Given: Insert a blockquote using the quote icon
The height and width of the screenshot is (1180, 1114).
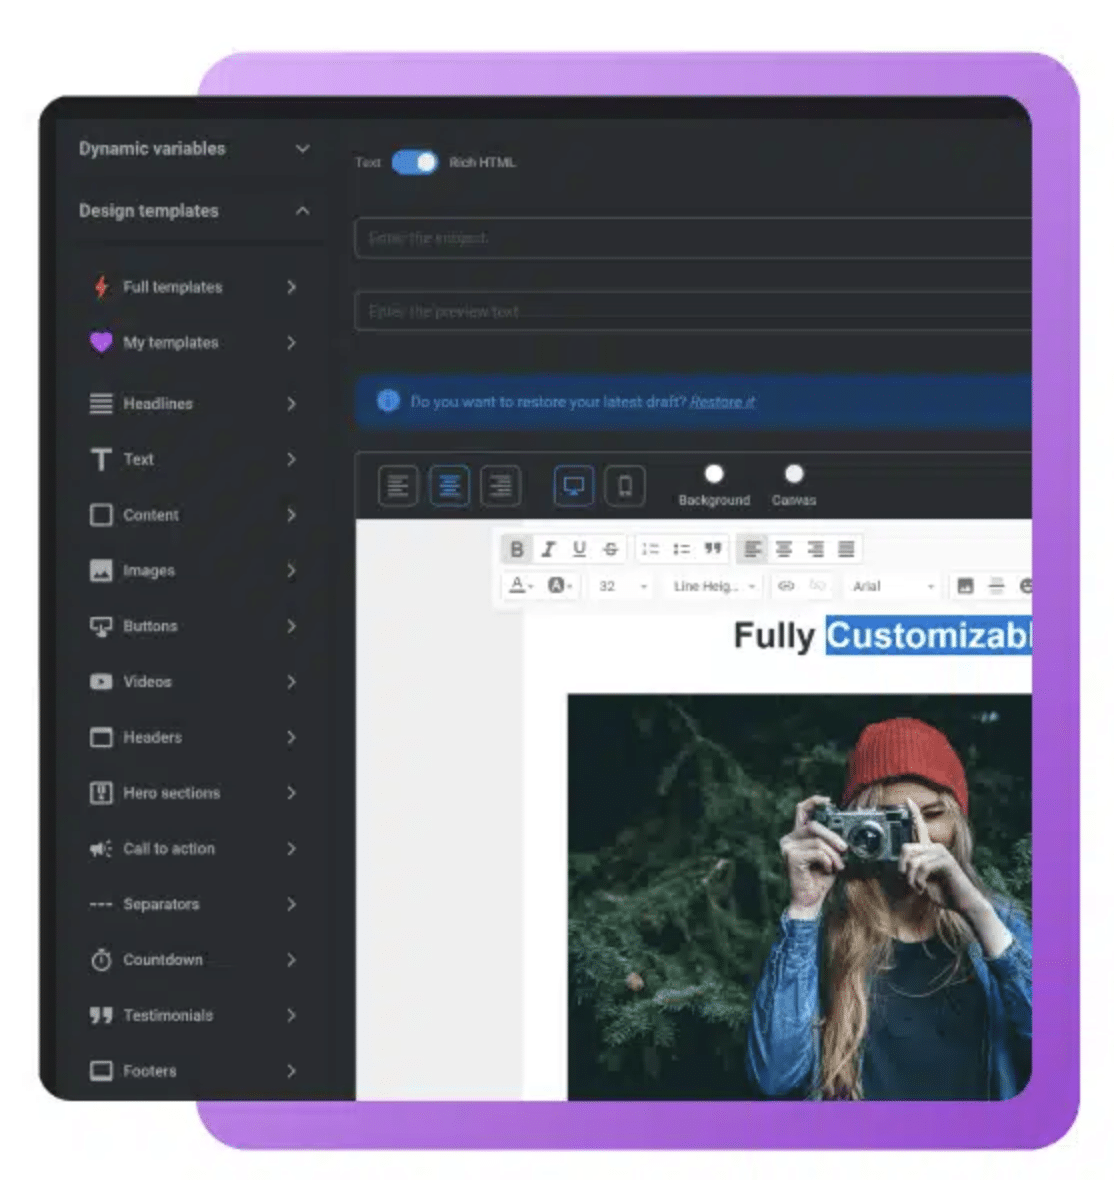Looking at the screenshot, I should pyautogui.click(x=712, y=549).
